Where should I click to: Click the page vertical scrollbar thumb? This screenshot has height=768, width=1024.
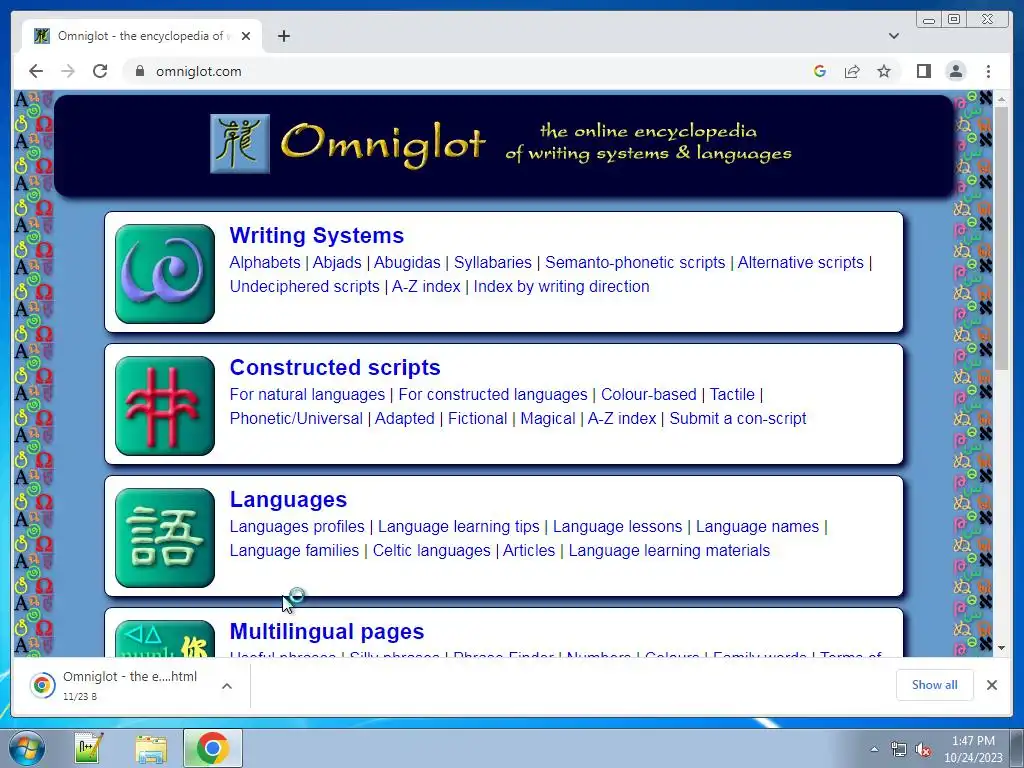(x=1002, y=238)
